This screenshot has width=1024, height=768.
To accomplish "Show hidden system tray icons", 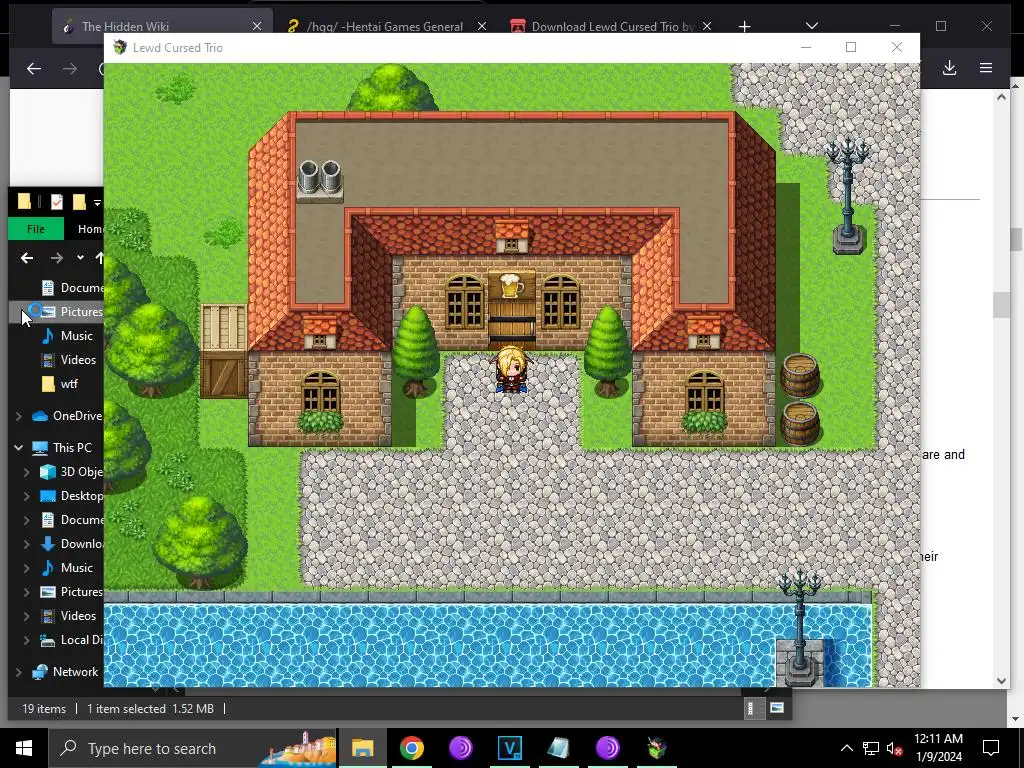I will pyautogui.click(x=846, y=748).
